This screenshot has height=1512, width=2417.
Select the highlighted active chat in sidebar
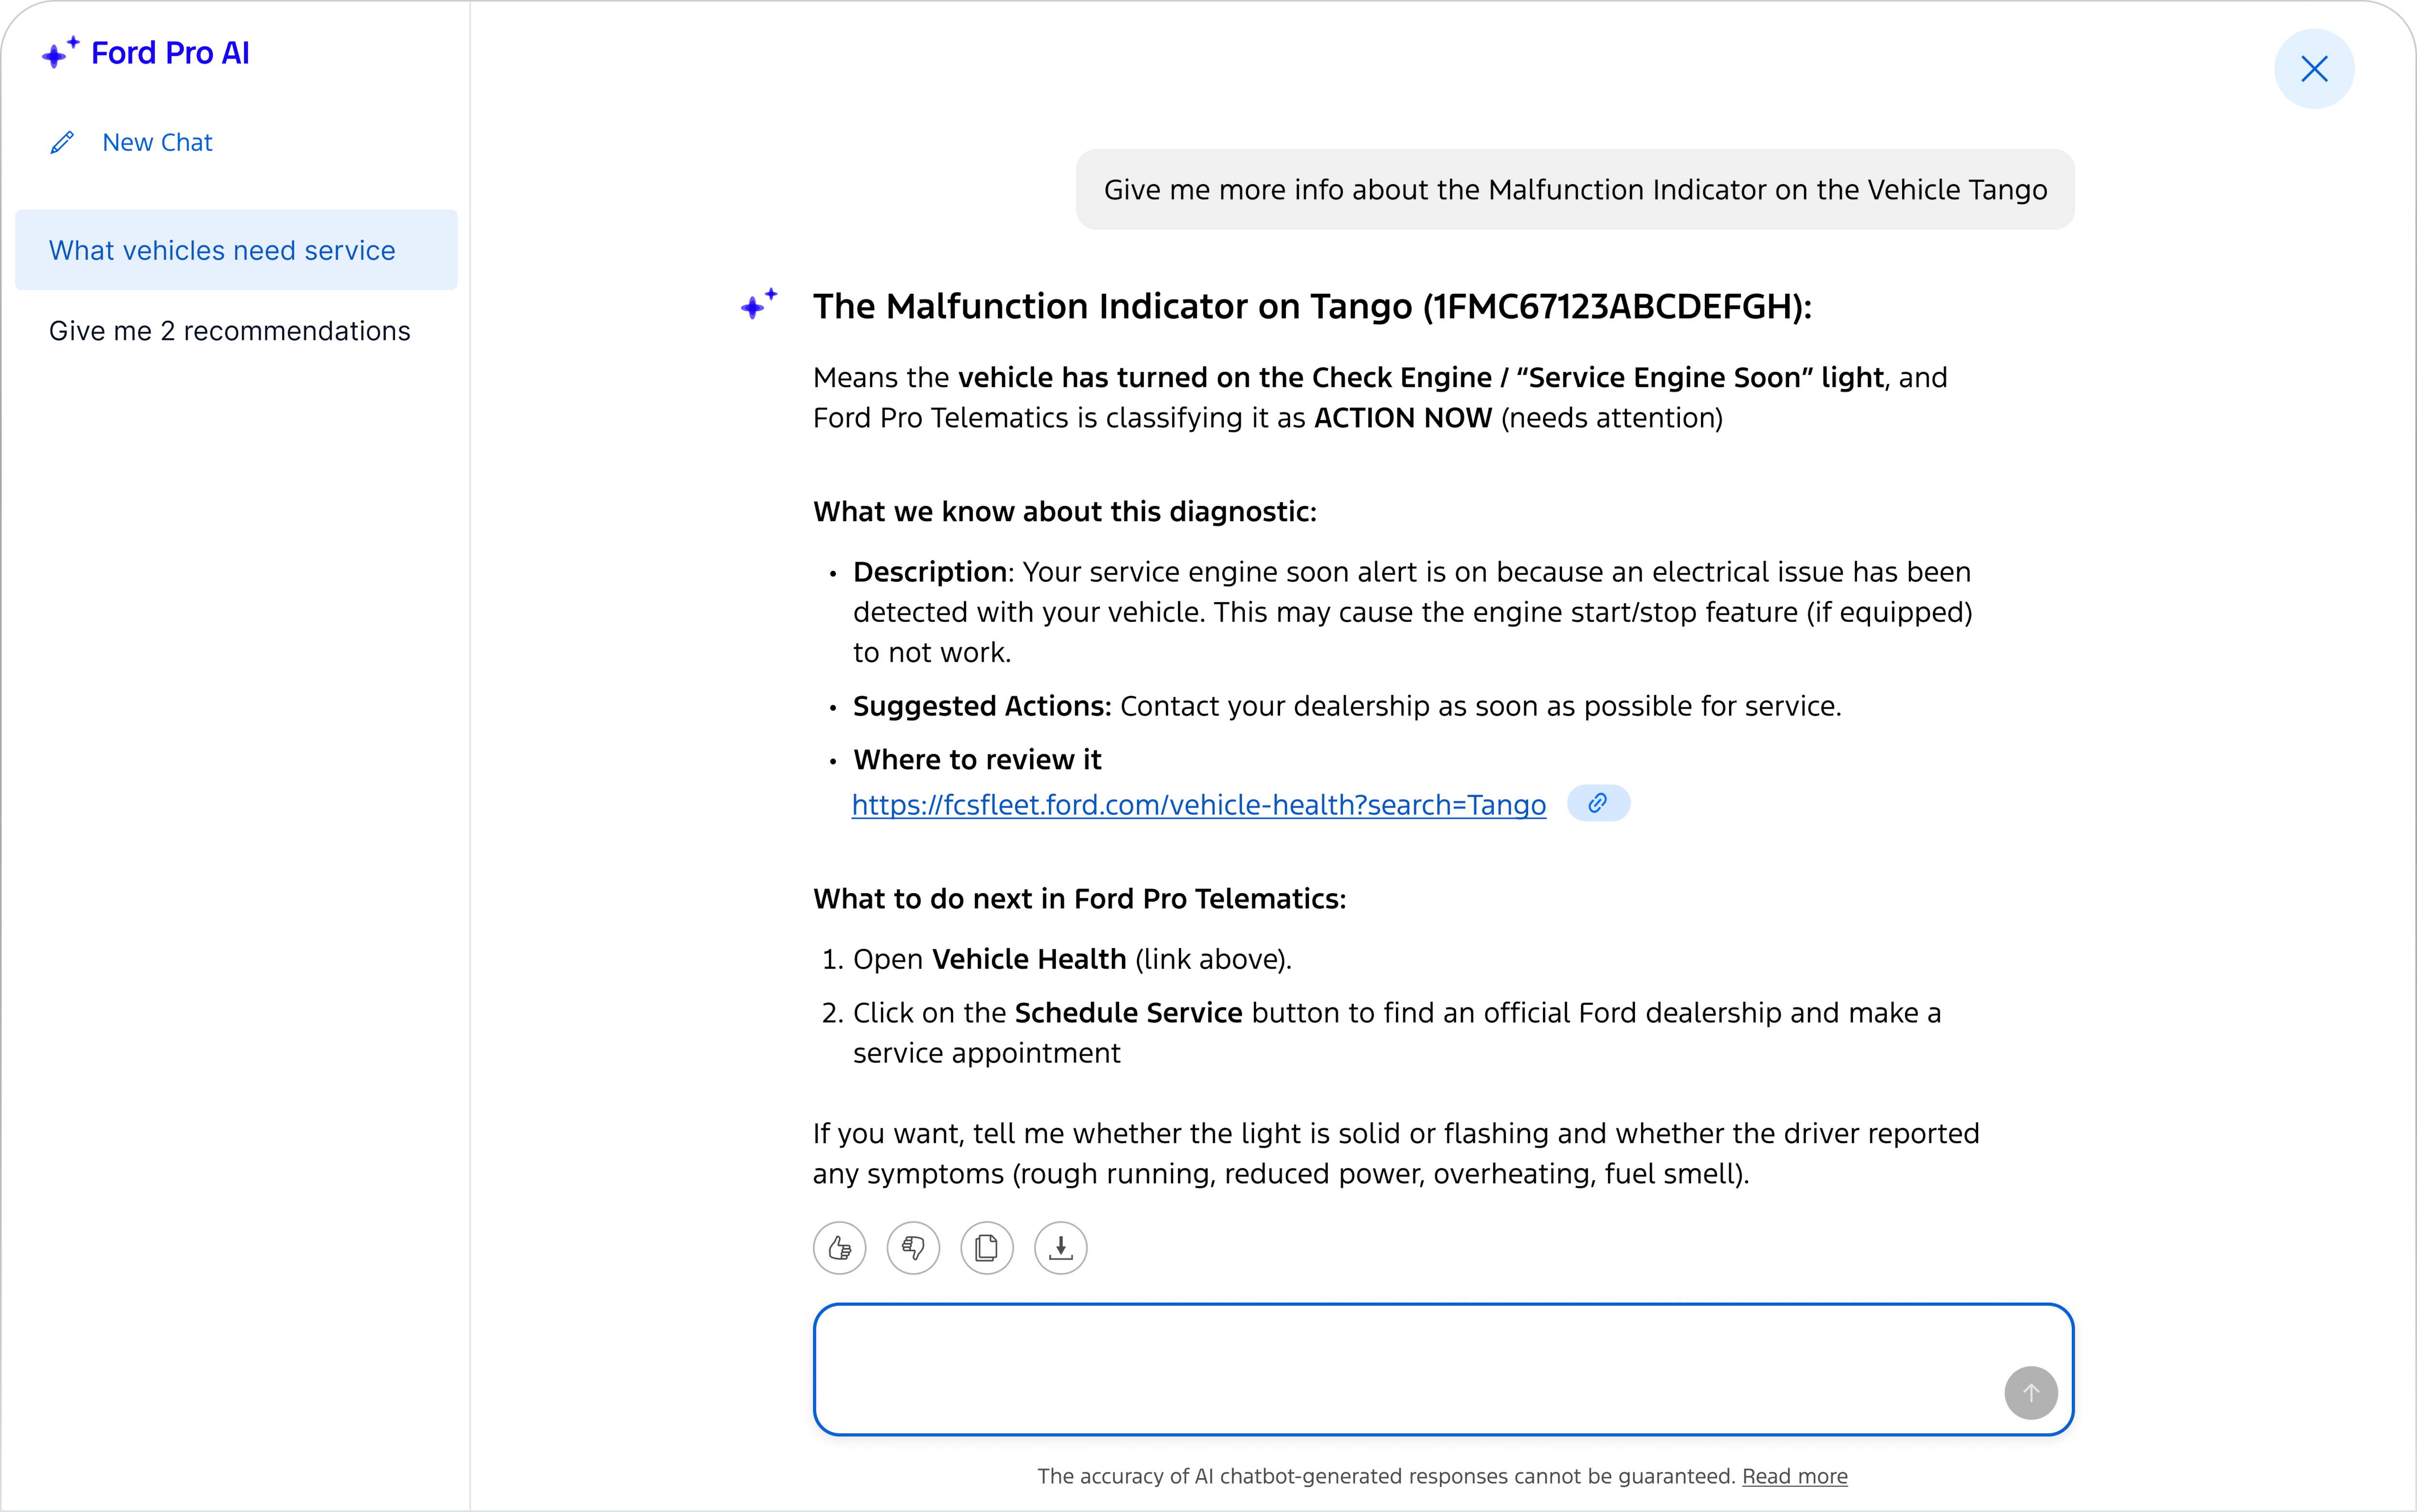(236, 249)
